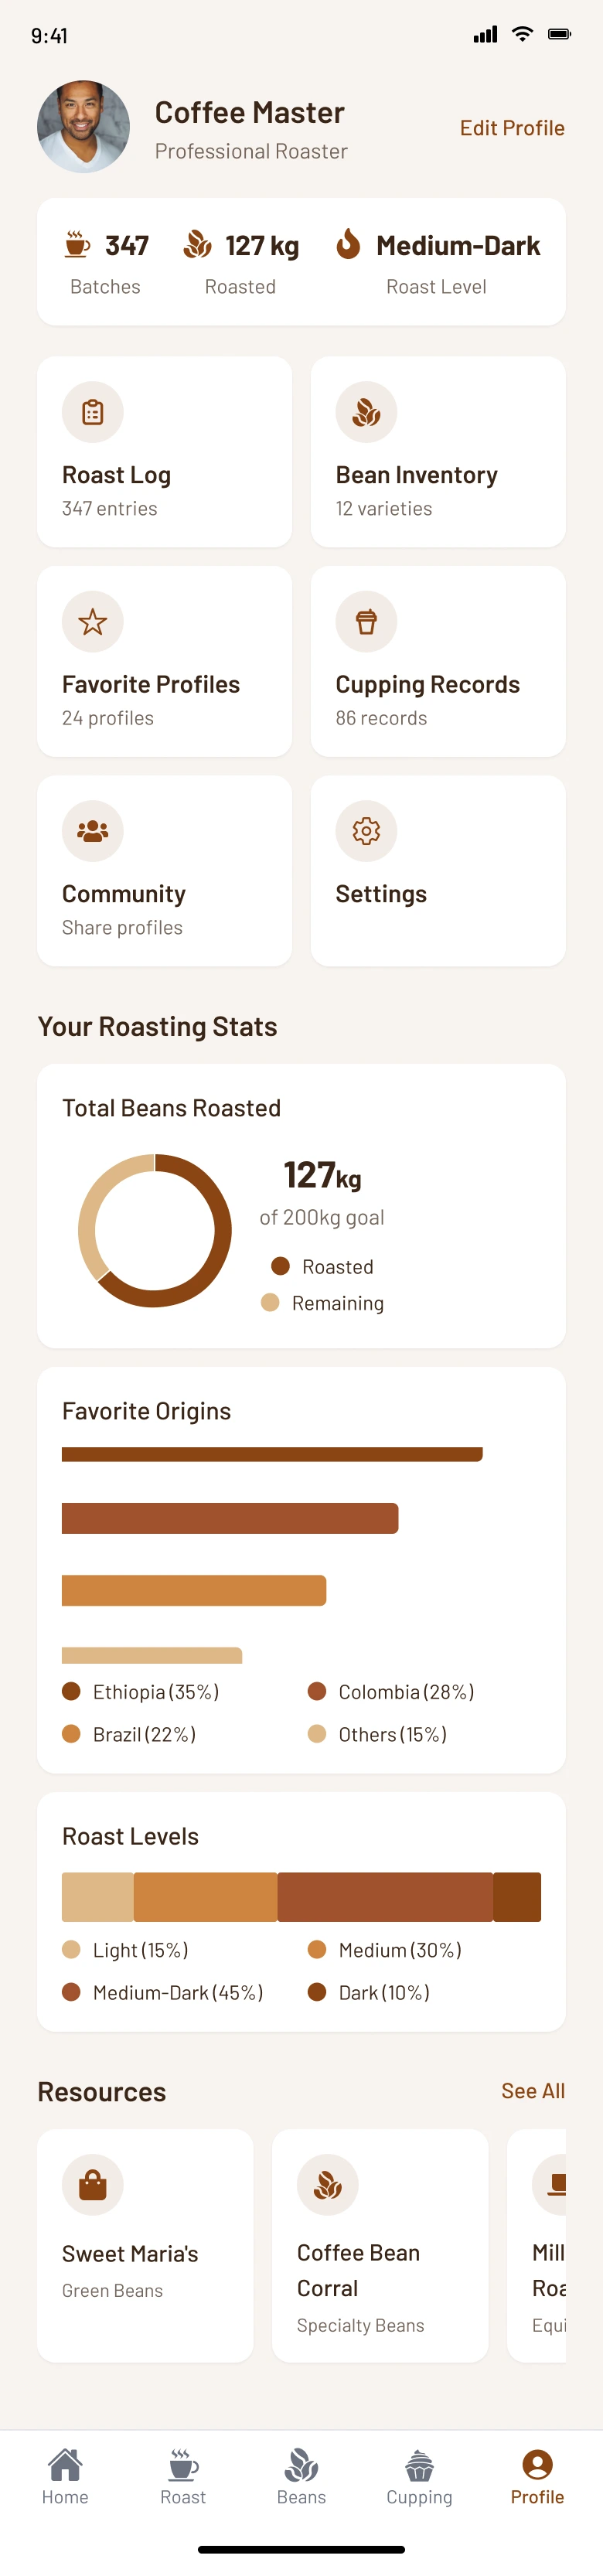Screen dimensions: 603x2576
Task: Tap the Coffee Master profile photo
Action: [84, 127]
